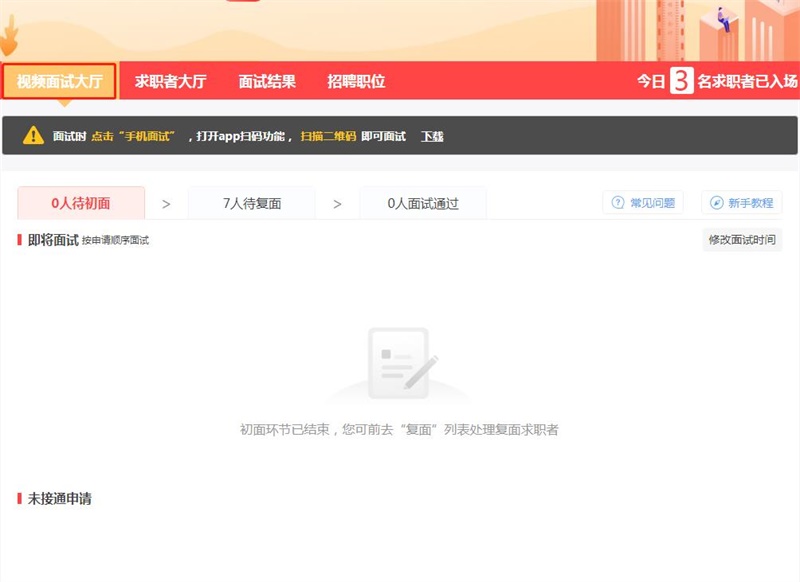Click the person illustration on the building
The width and height of the screenshot is (800, 582).
[x=722, y=19]
